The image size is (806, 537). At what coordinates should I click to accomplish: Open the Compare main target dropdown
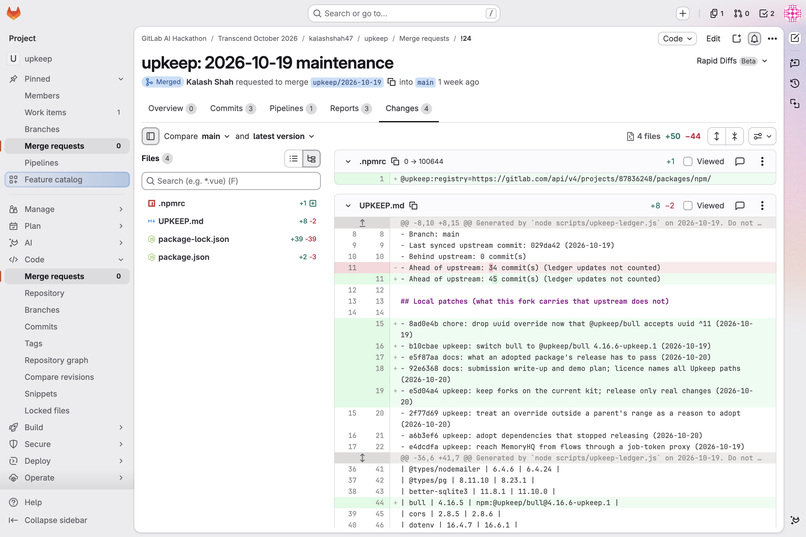tap(215, 136)
